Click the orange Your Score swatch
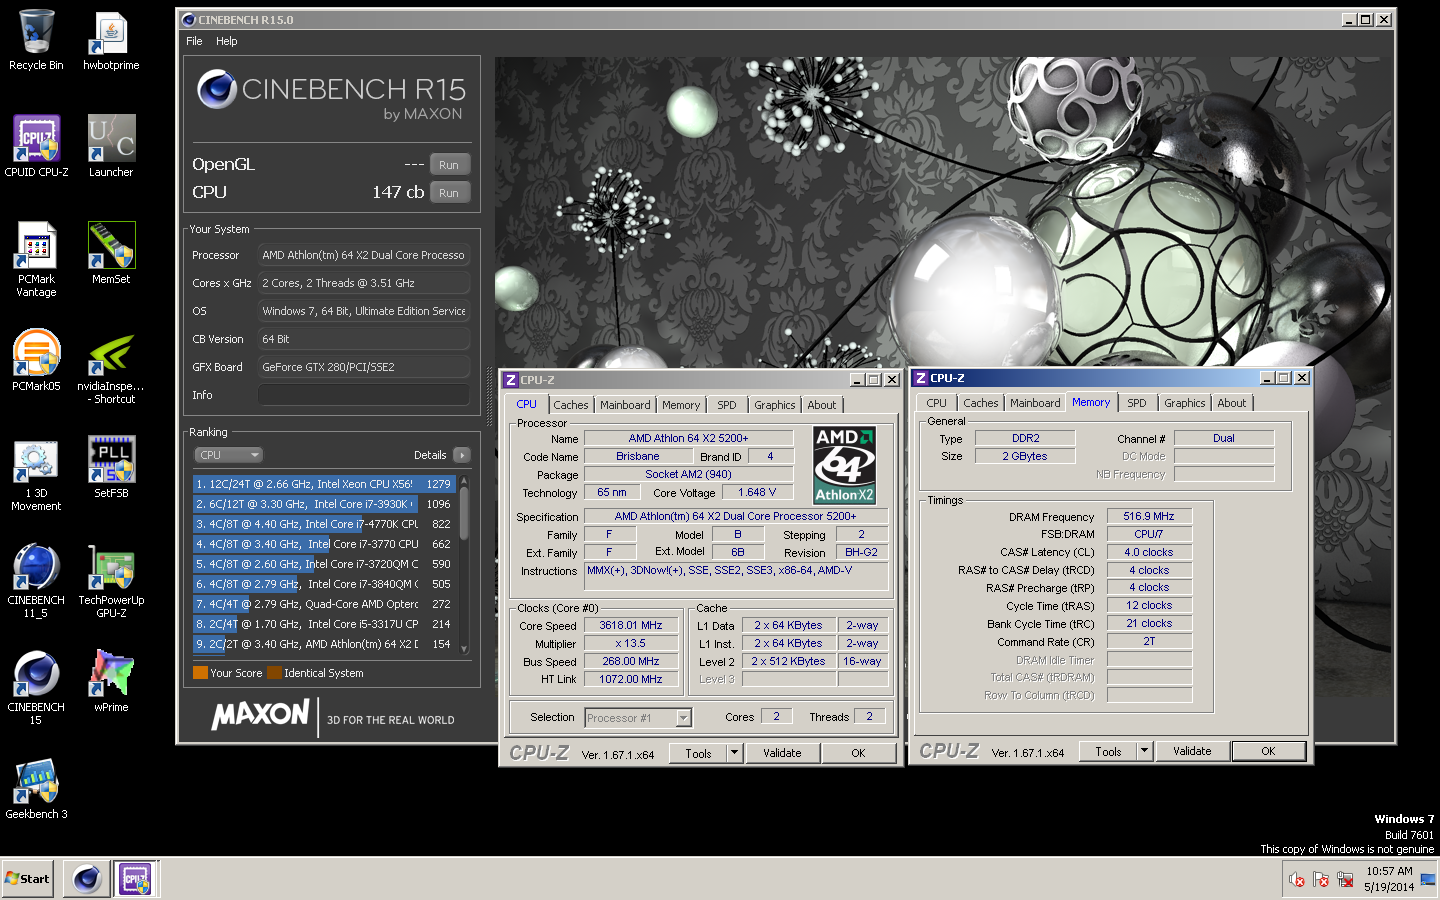 [x=200, y=673]
